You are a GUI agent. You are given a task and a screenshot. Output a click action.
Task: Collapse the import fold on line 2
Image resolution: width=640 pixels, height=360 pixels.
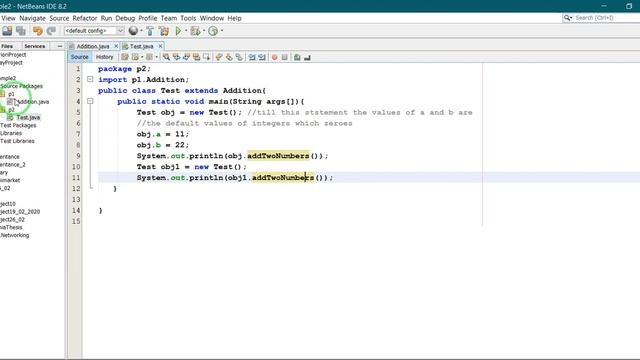click(x=90, y=79)
